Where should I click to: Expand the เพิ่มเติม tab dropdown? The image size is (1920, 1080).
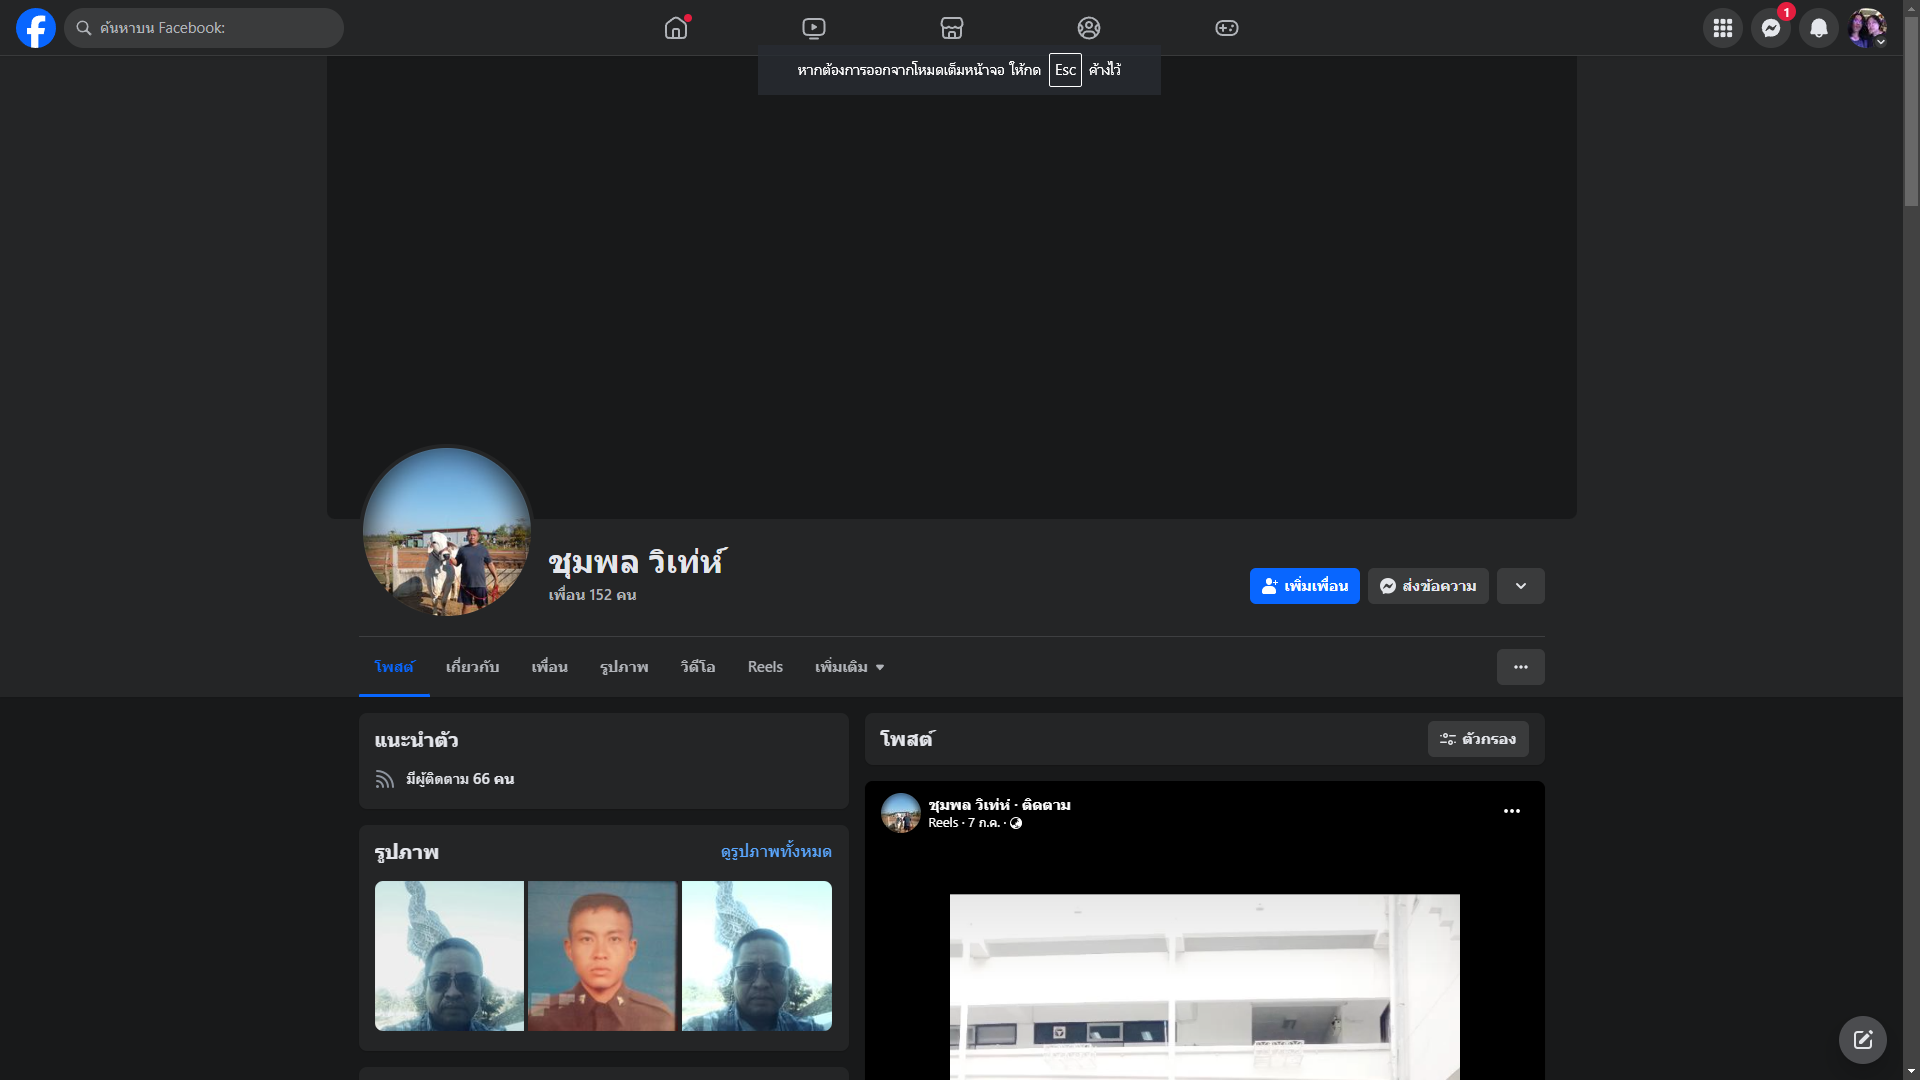(x=849, y=667)
